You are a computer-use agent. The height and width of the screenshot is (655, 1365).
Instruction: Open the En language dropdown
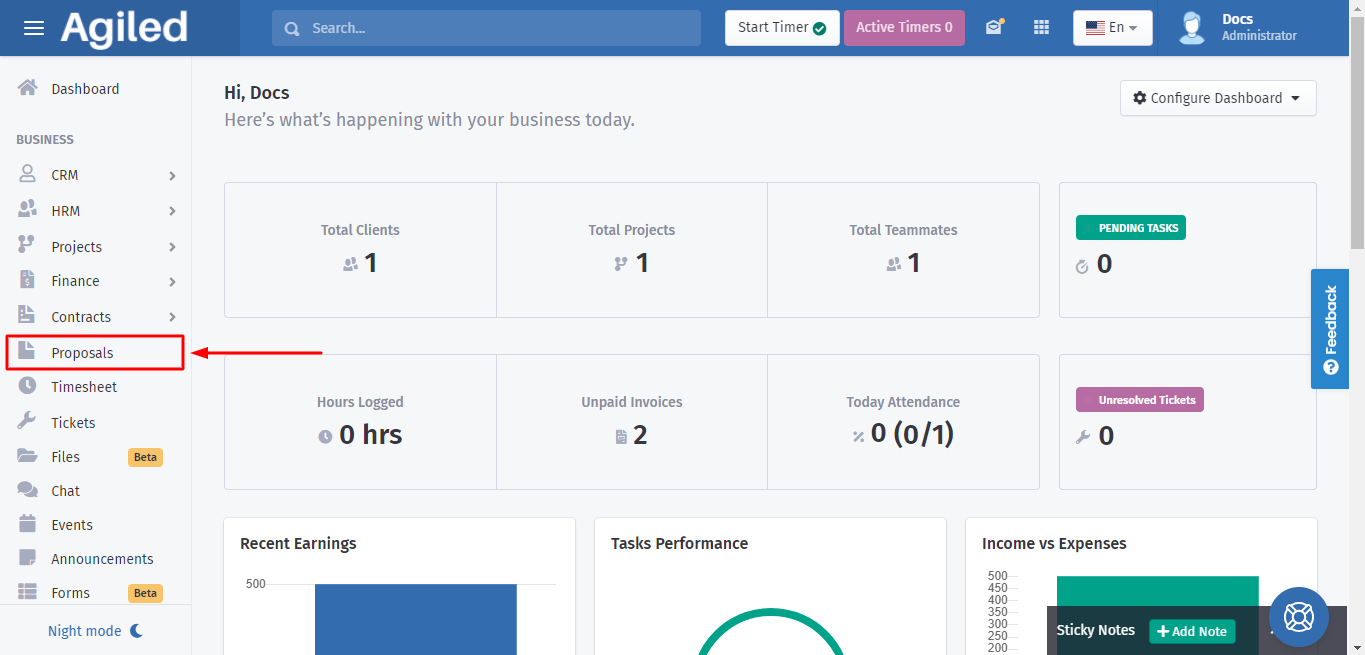tap(1113, 28)
